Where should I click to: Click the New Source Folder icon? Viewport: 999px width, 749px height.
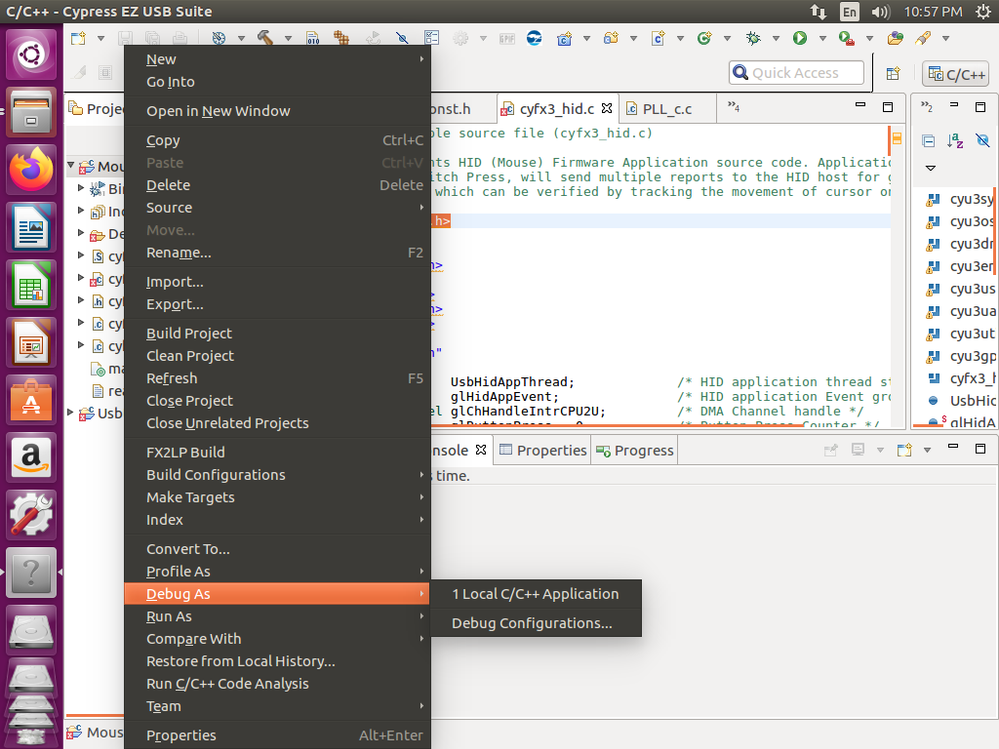click(611, 38)
